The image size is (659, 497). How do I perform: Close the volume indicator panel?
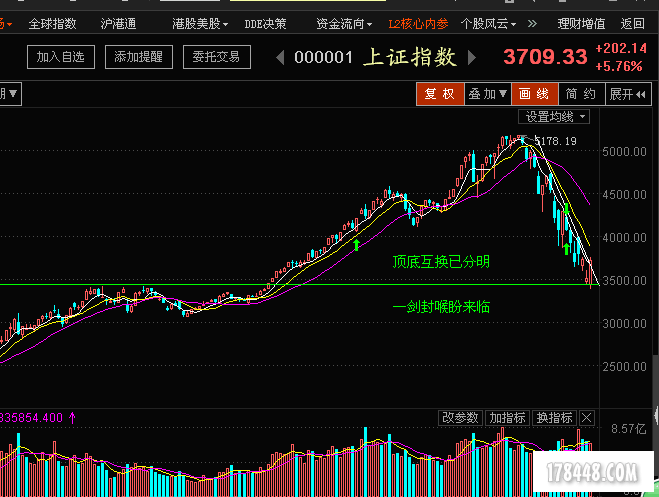(587, 418)
